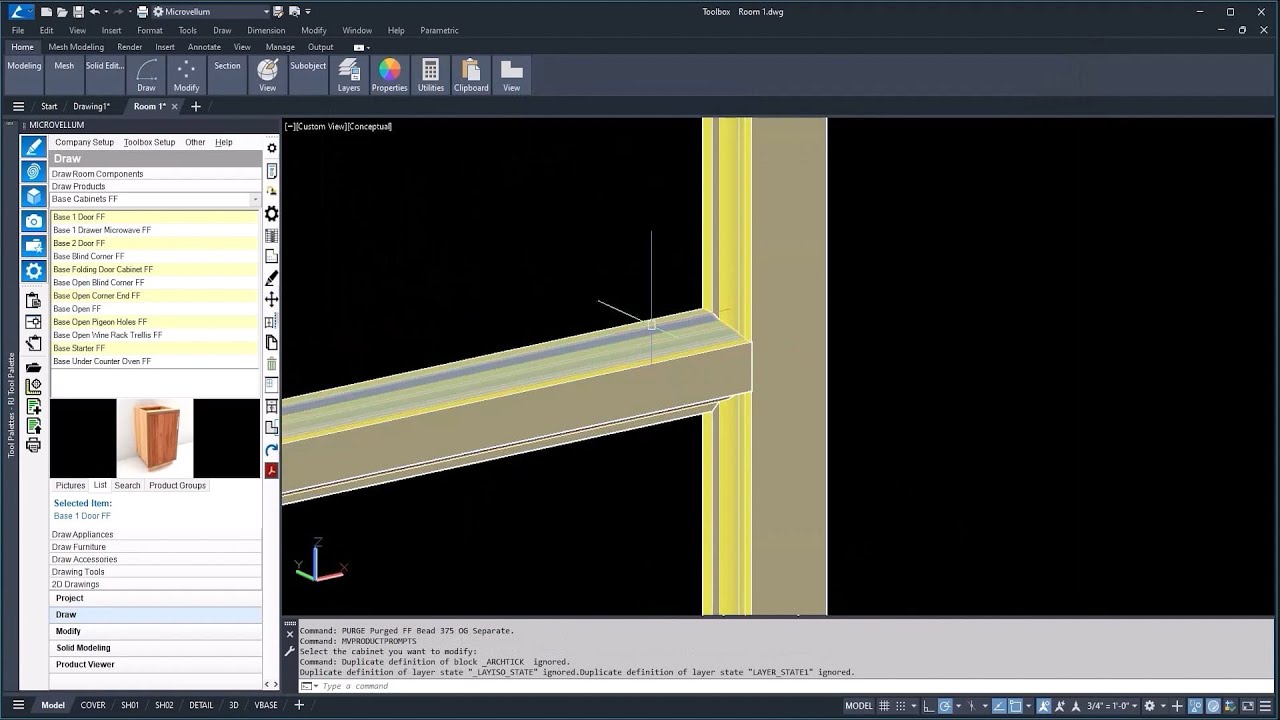This screenshot has height=720, width=1280.
Task: Open the Dimension menu
Action: (x=266, y=30)
